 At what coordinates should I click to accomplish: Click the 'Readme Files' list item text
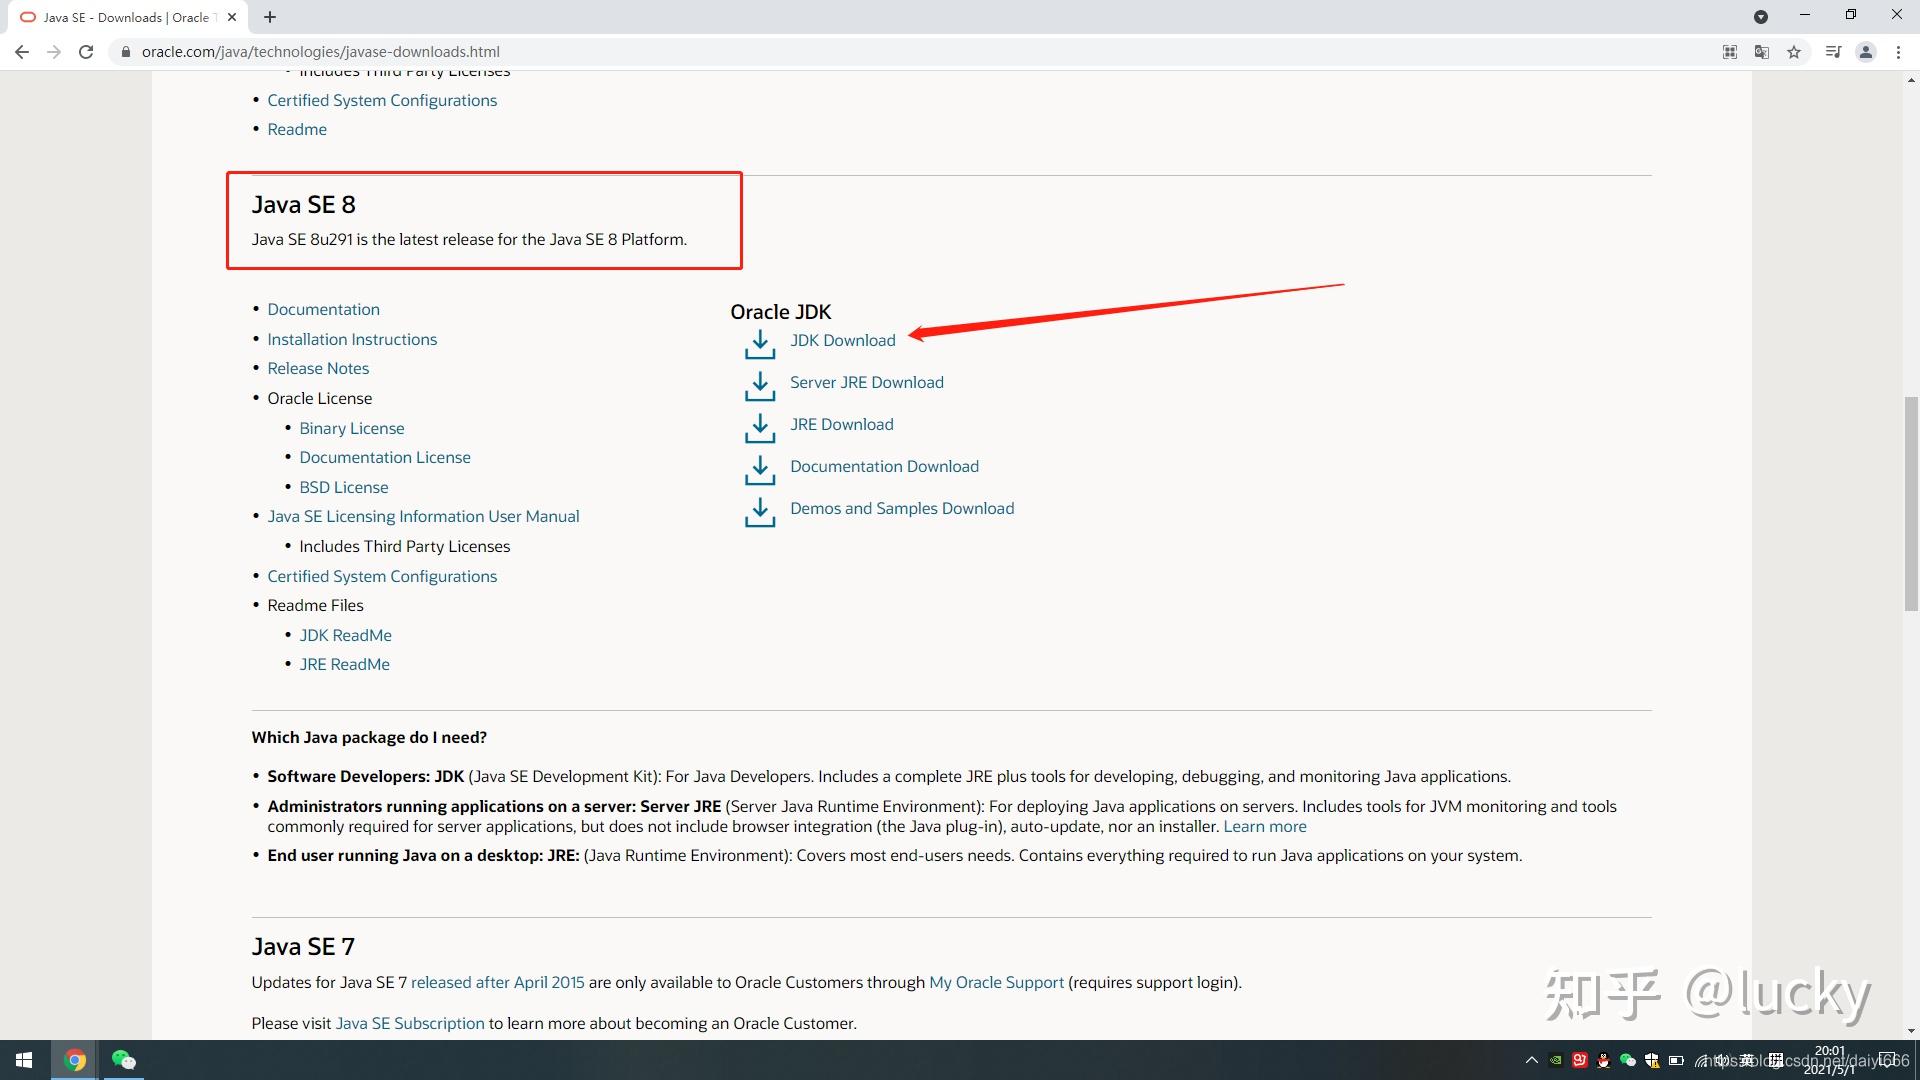coord(315,605)
